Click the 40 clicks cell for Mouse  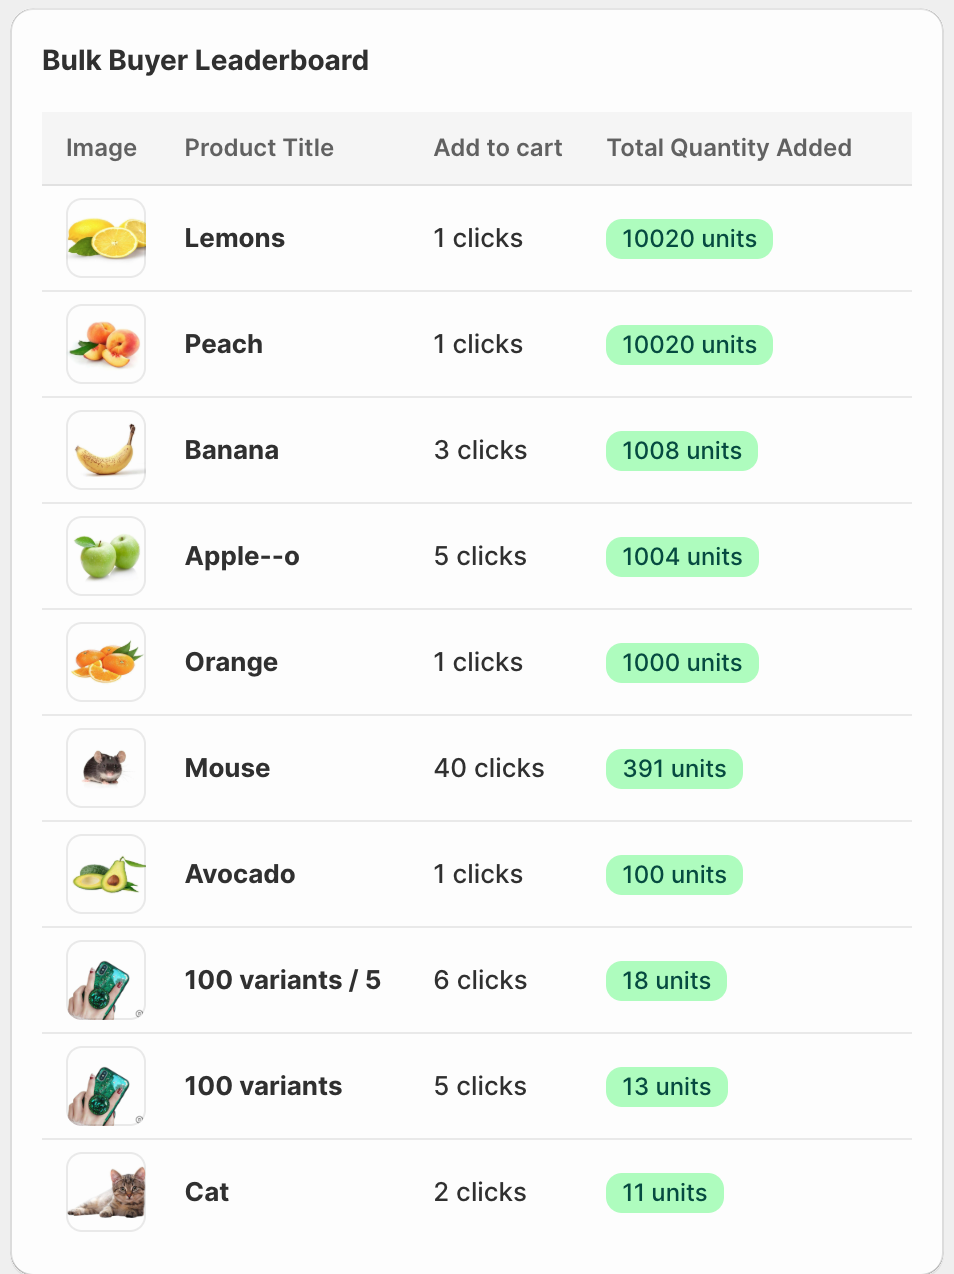click(489, 768)
